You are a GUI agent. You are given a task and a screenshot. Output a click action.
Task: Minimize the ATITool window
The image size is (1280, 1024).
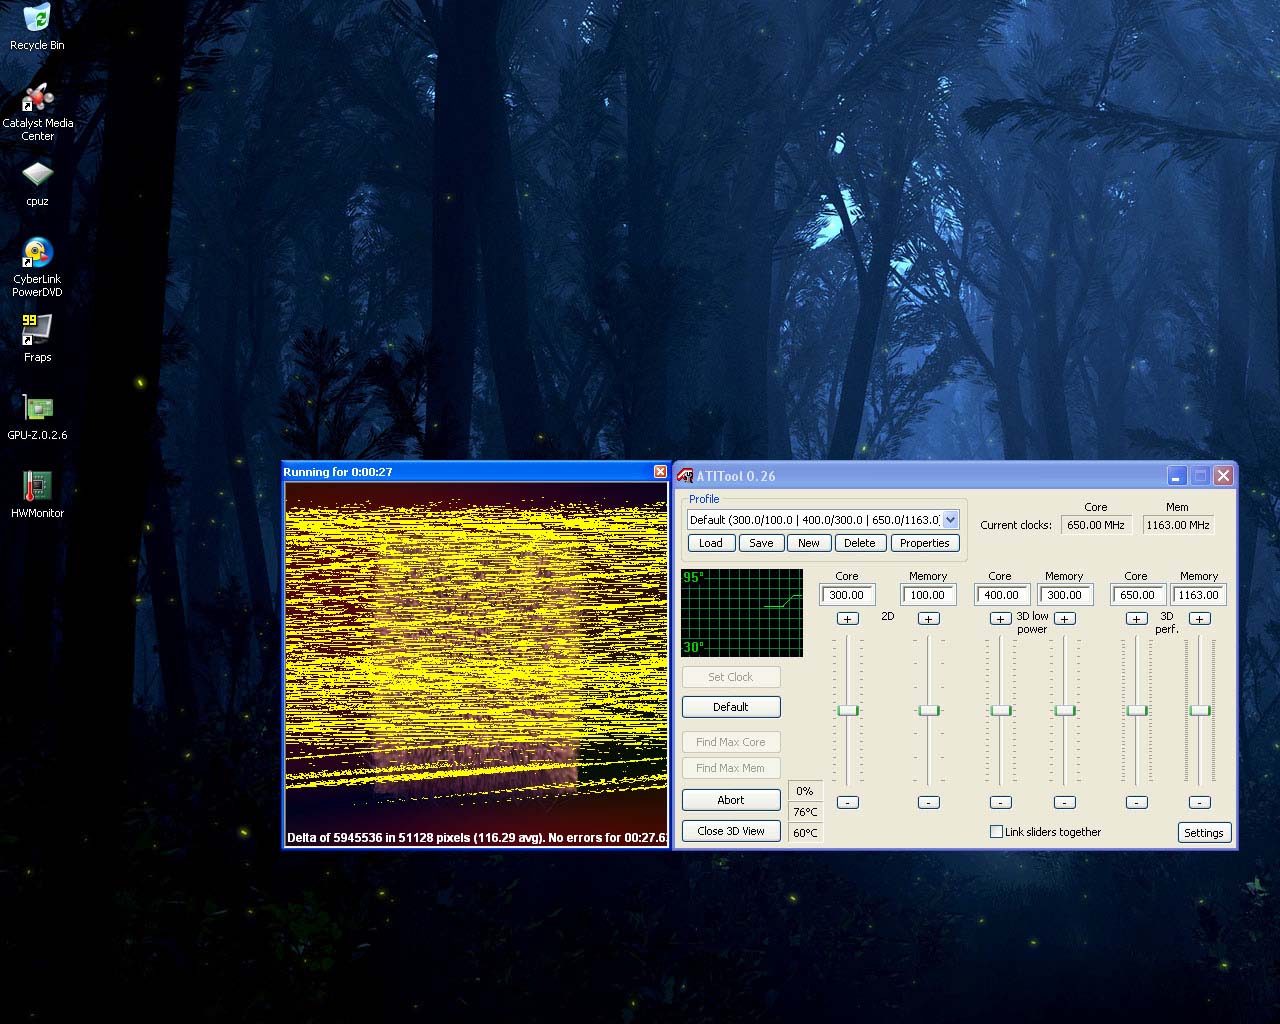1177,476
